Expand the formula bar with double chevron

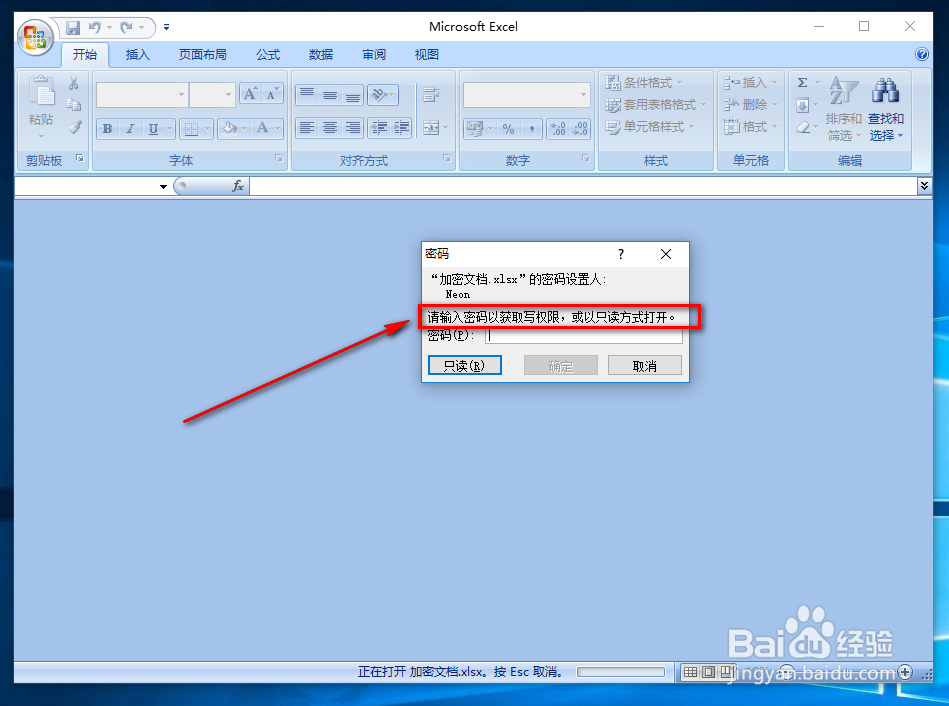(924, 186)
